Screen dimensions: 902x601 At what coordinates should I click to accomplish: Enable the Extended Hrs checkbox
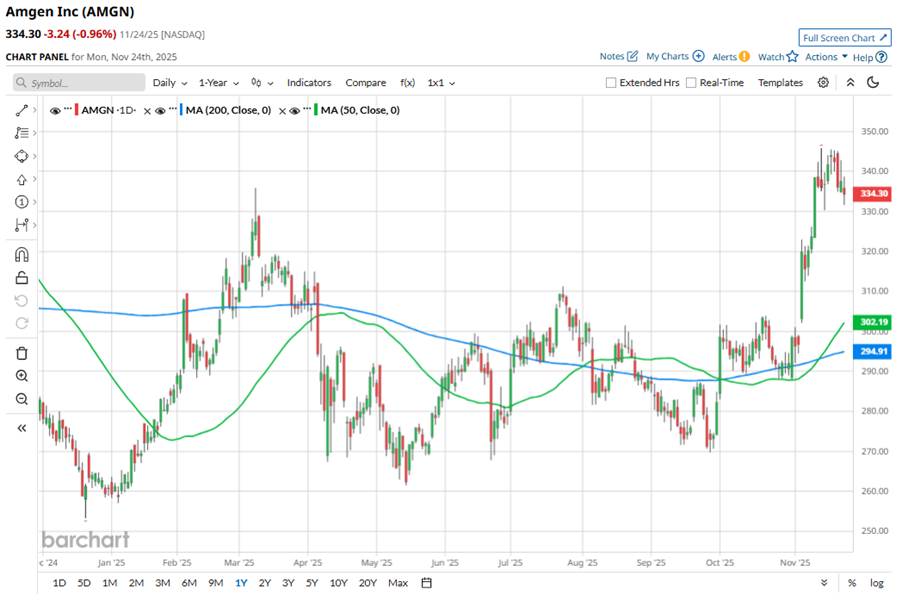611,83
